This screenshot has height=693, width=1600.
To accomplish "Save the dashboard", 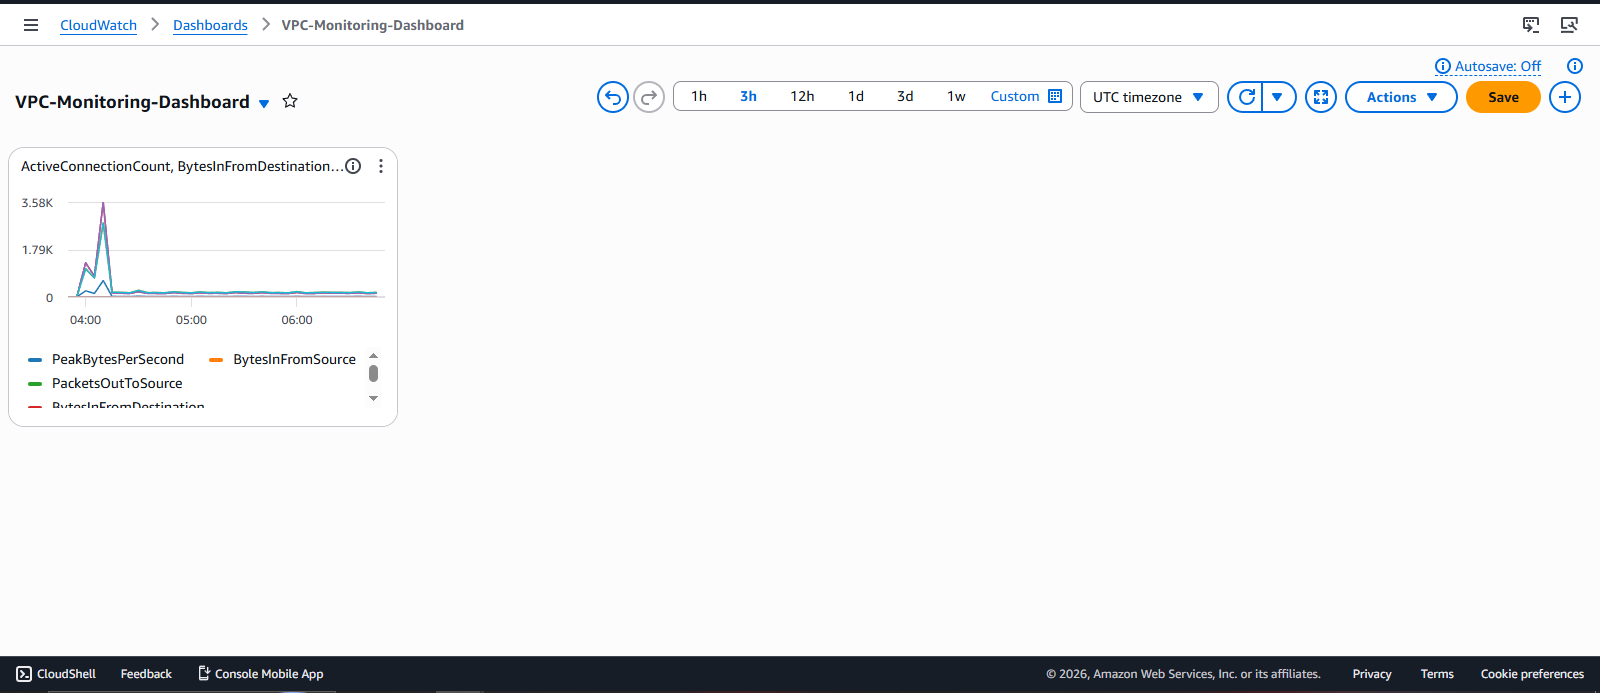I will (1503, 97).
